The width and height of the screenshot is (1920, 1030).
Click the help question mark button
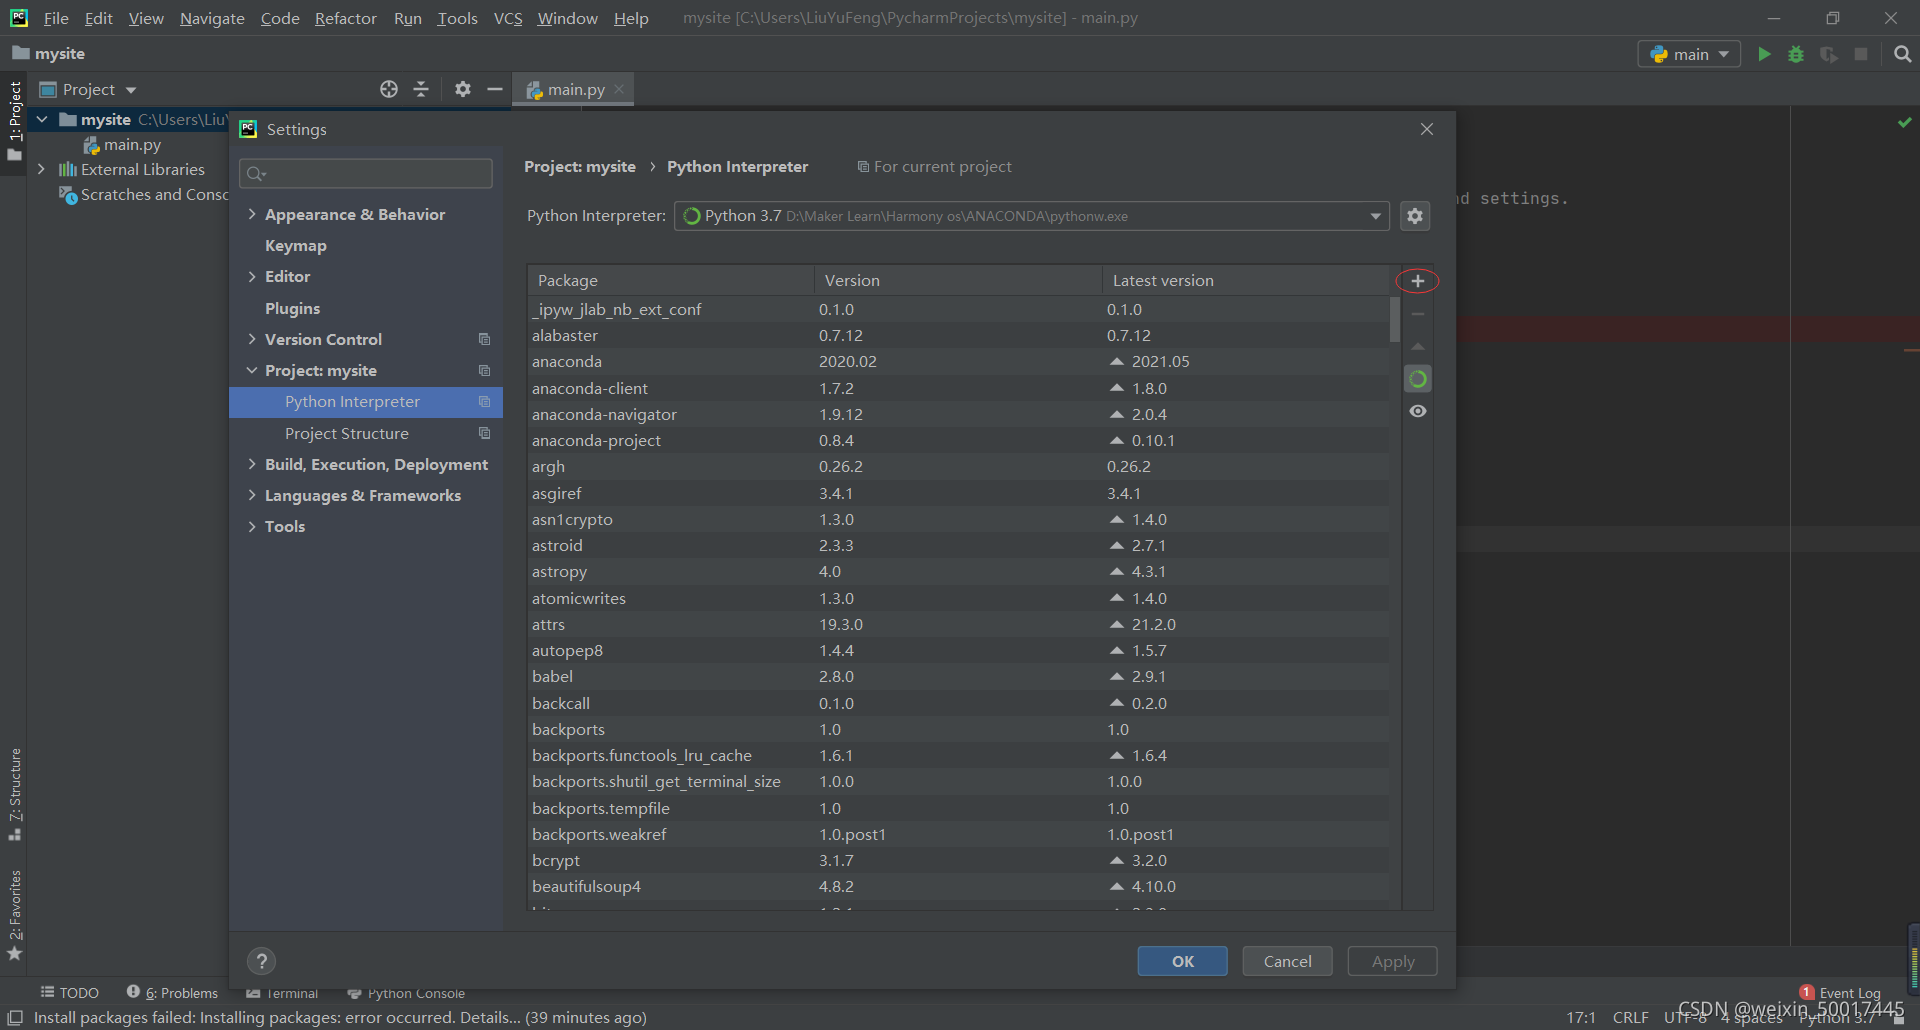[x=261, y=961]
